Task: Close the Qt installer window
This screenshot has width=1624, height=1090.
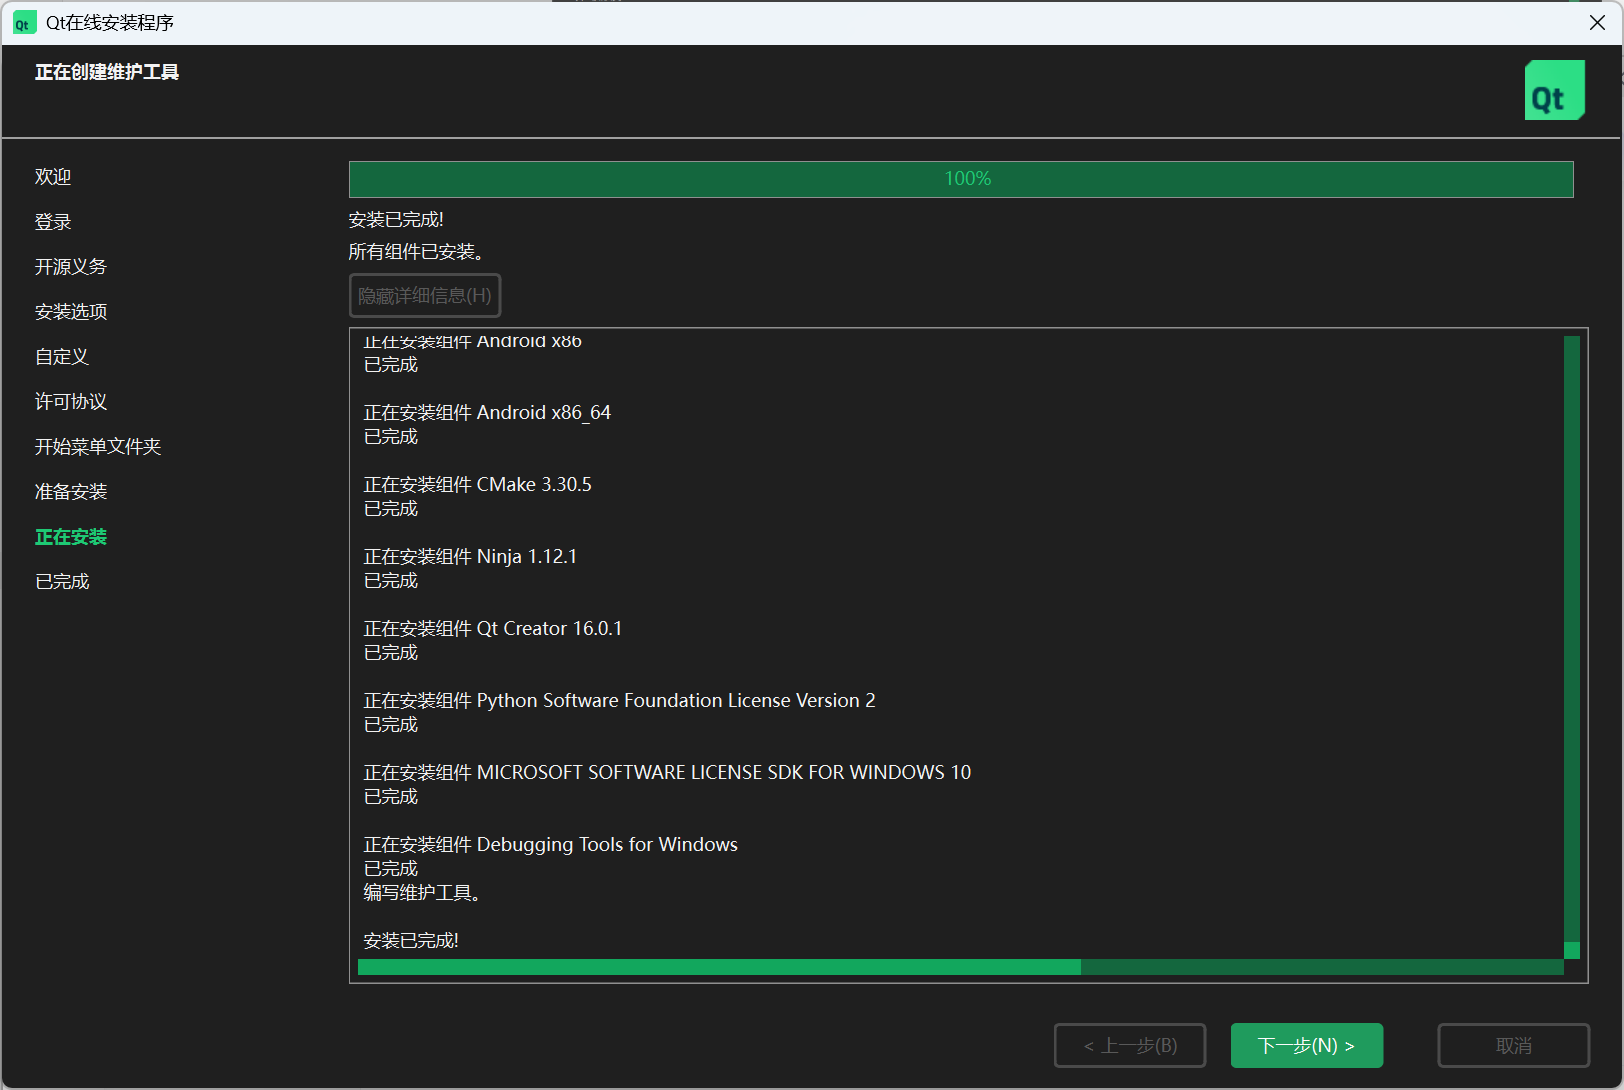Action: click(1597, 23)
